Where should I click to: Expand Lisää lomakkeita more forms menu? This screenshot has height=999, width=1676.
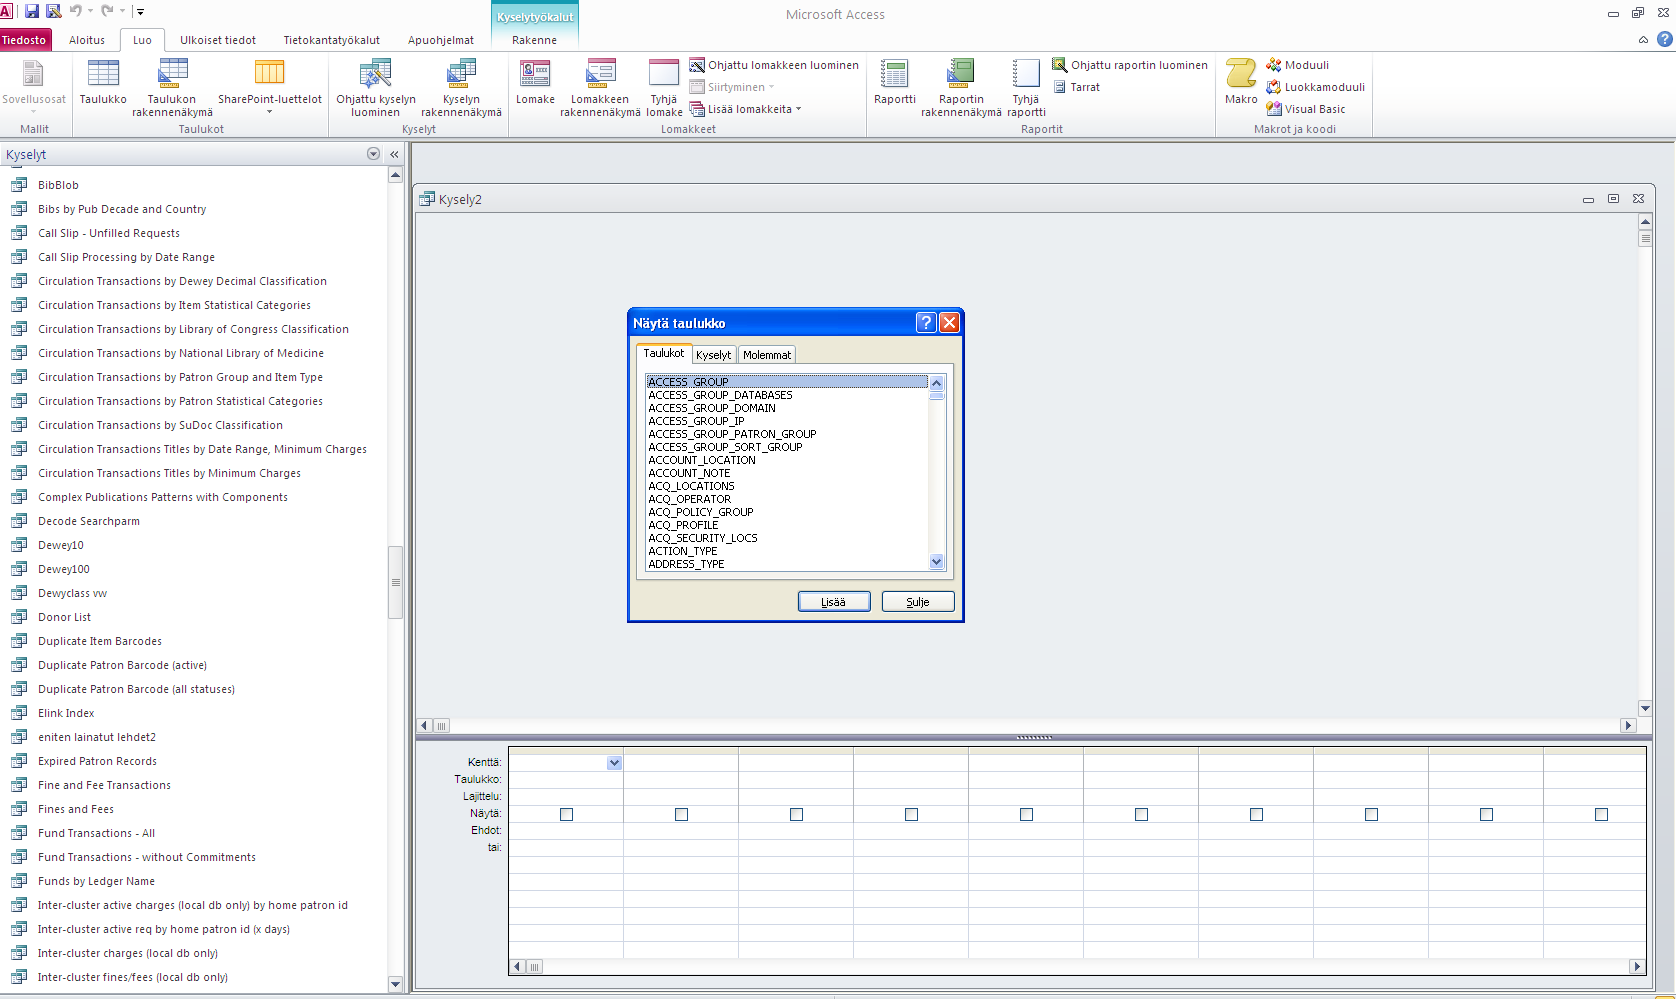(746, 109)
